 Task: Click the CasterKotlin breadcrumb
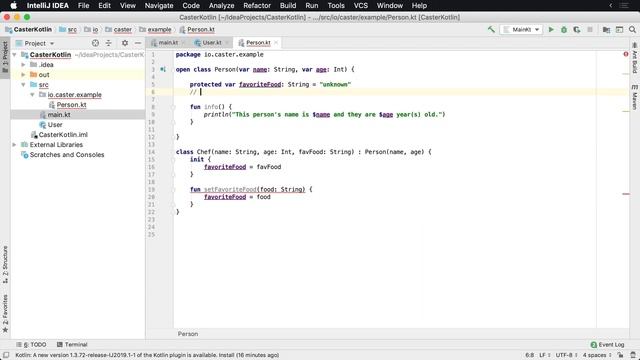coord(29,29)
